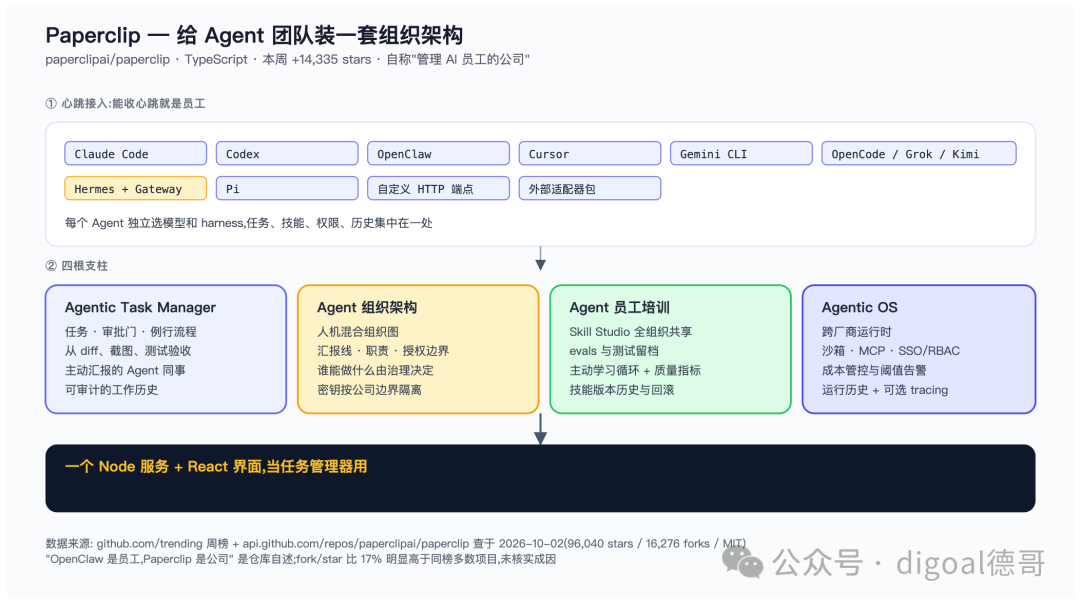Screen dimensions: 1080x606
Task: Click the footer line starting with "数据来源: github.com/trending"
Action: tap(395, 544)
